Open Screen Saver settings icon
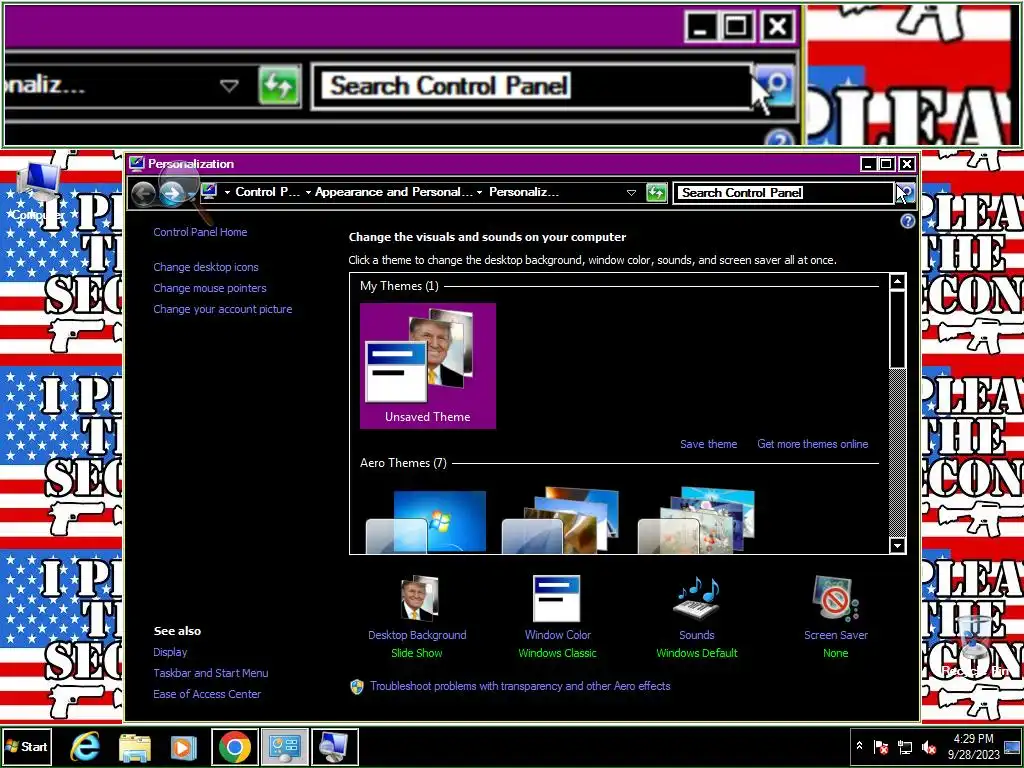 point(836,598)
